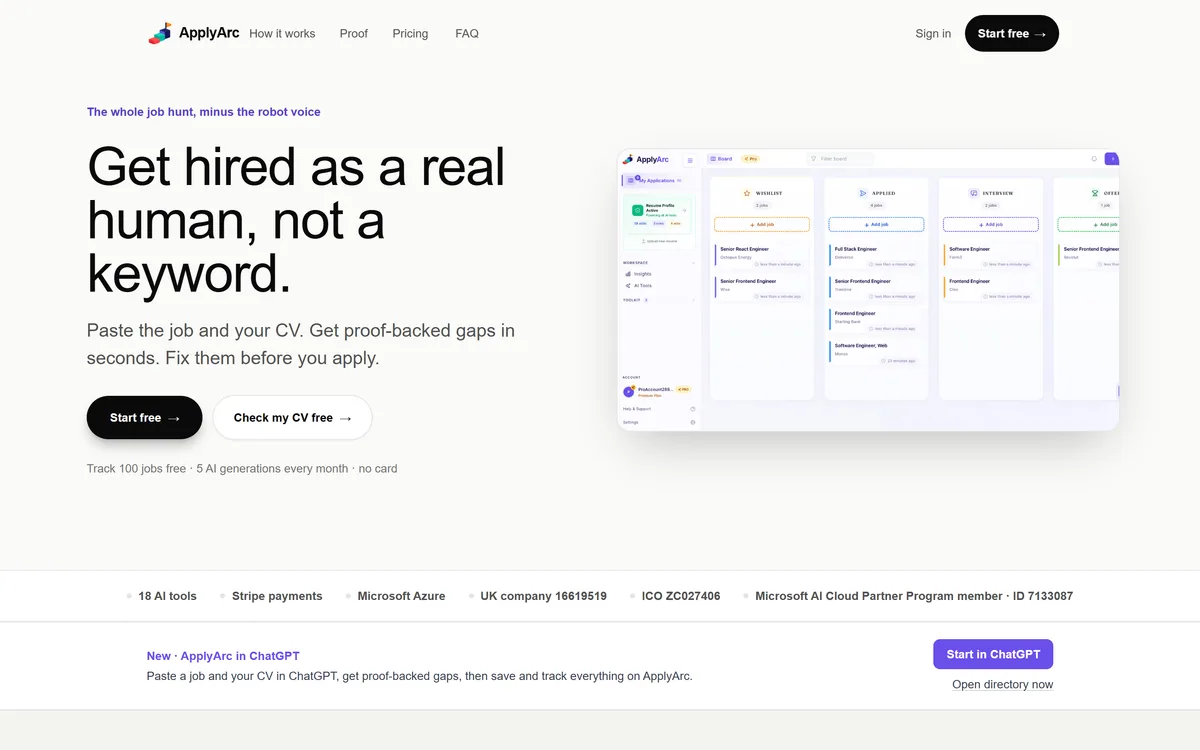
Task: Click the ProAccount avatar in the preview
Action: (x=628, y=391)
